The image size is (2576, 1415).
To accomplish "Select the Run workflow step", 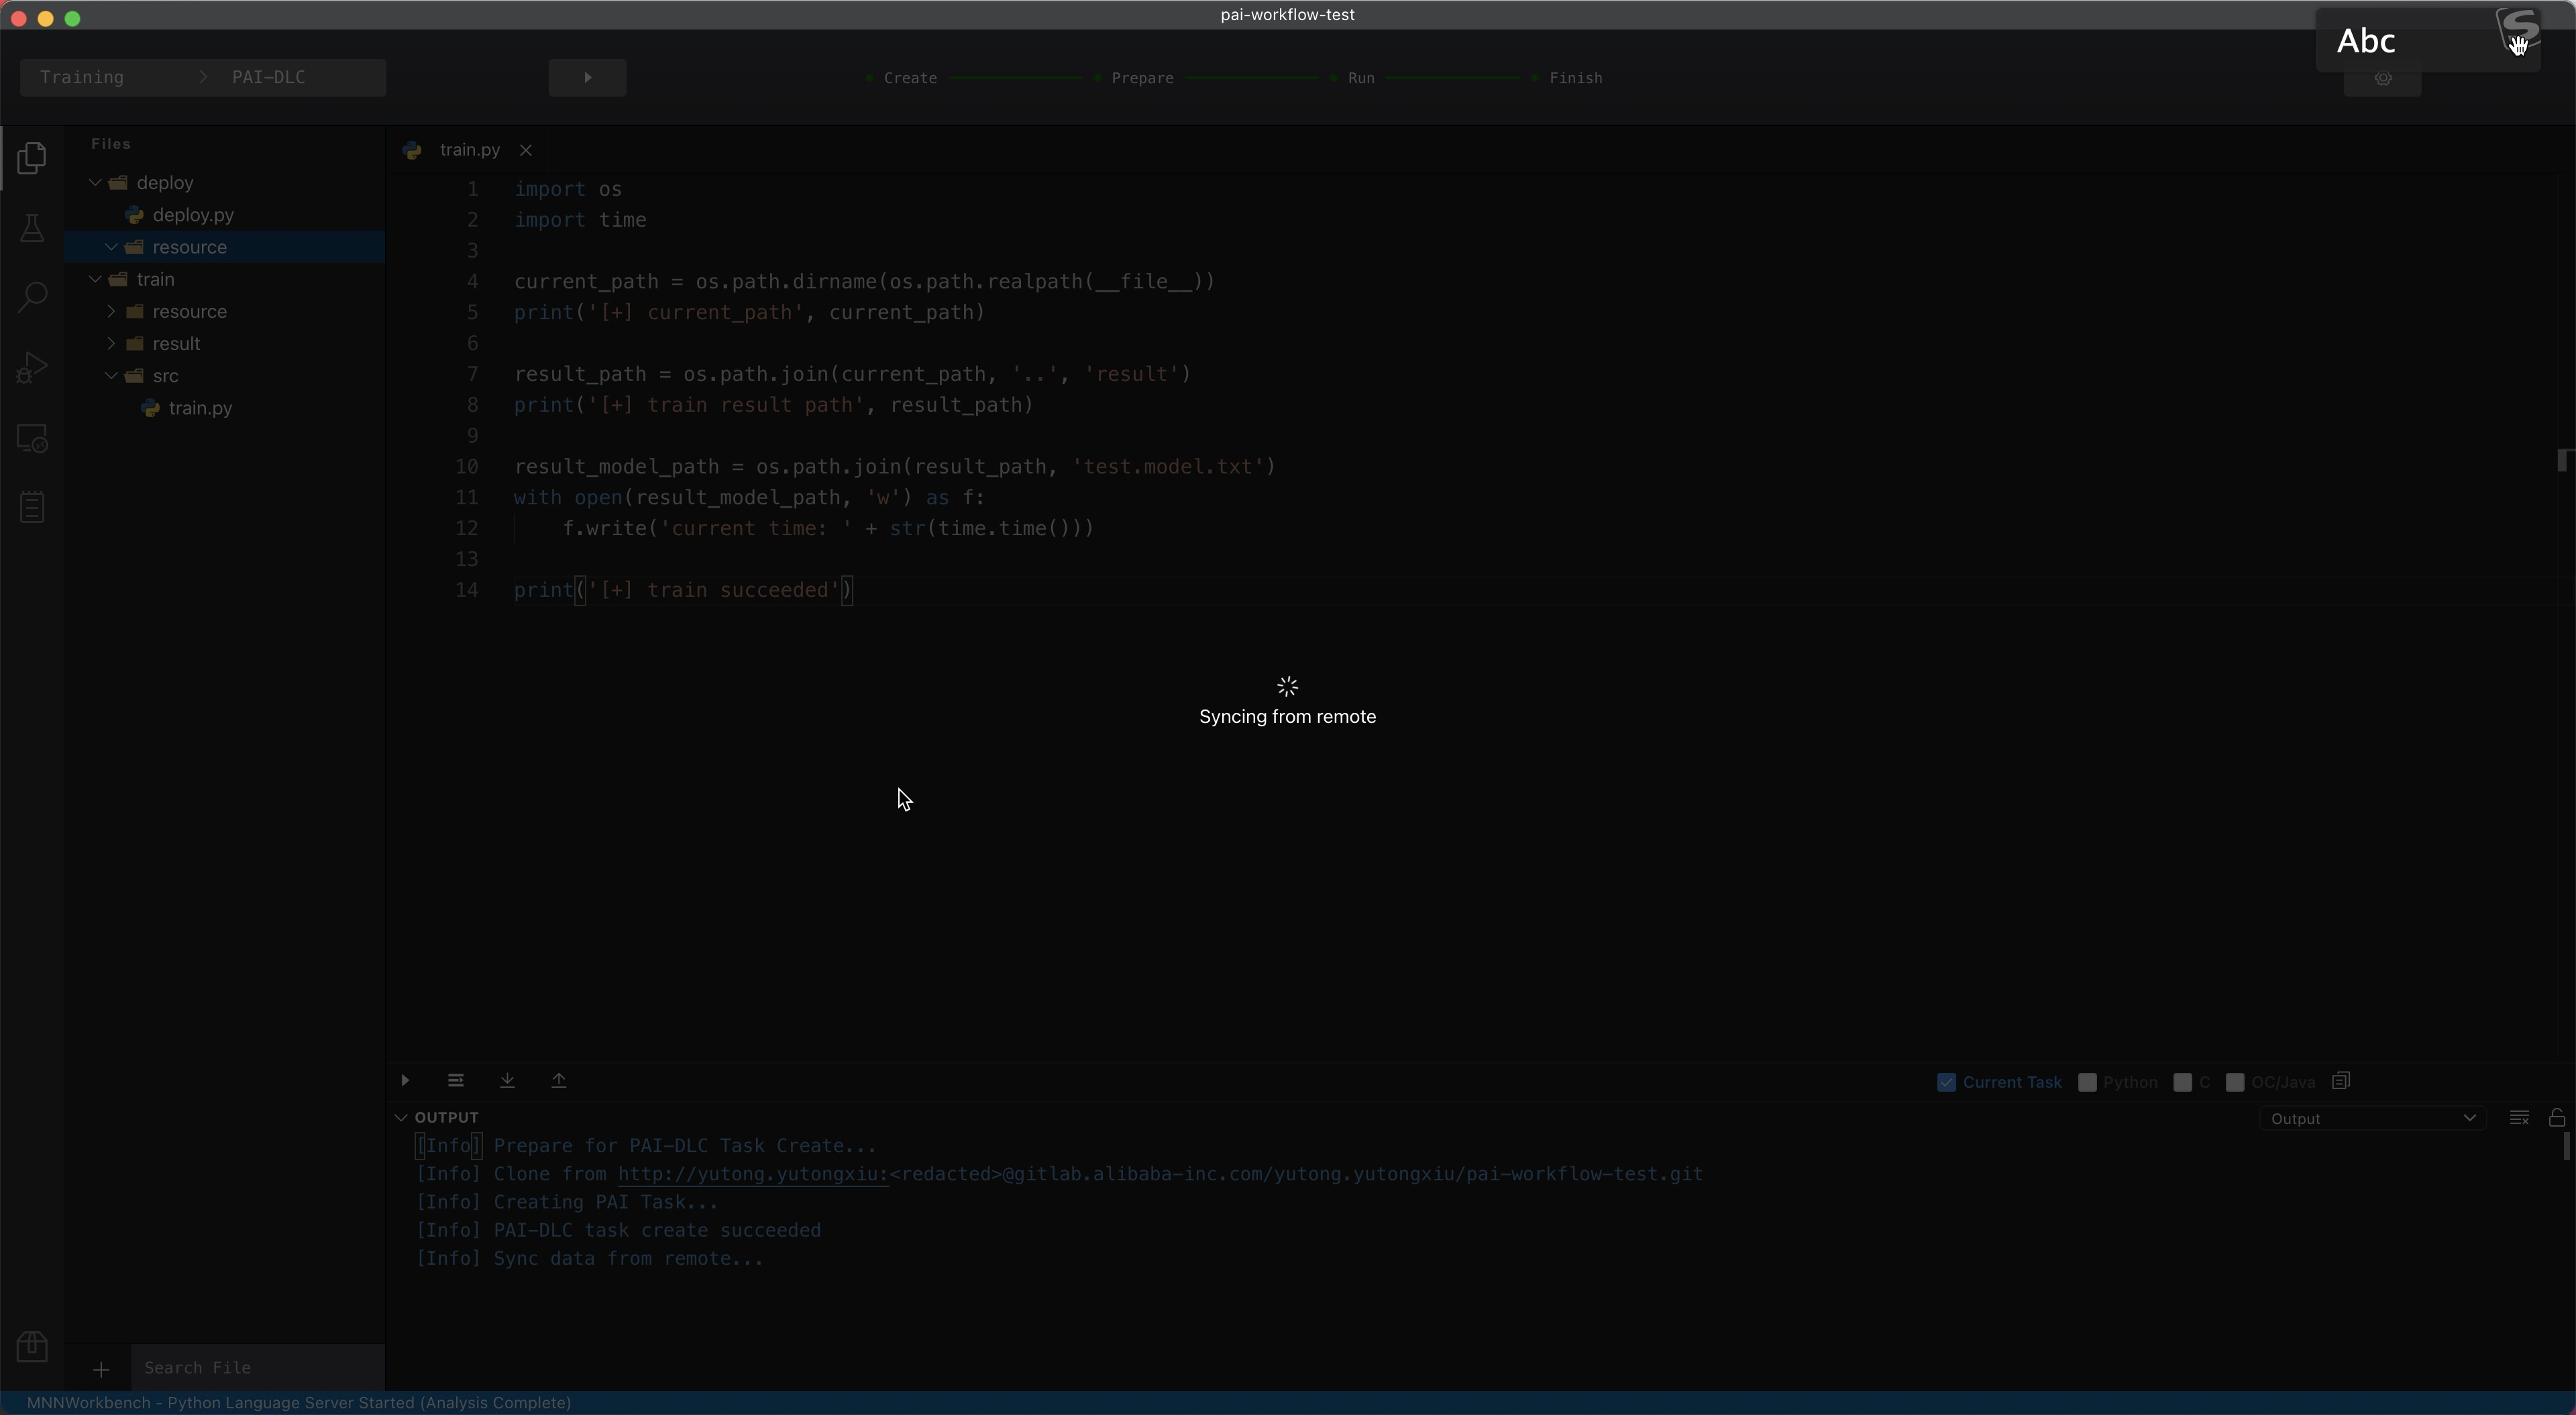I will point(1361,78).
